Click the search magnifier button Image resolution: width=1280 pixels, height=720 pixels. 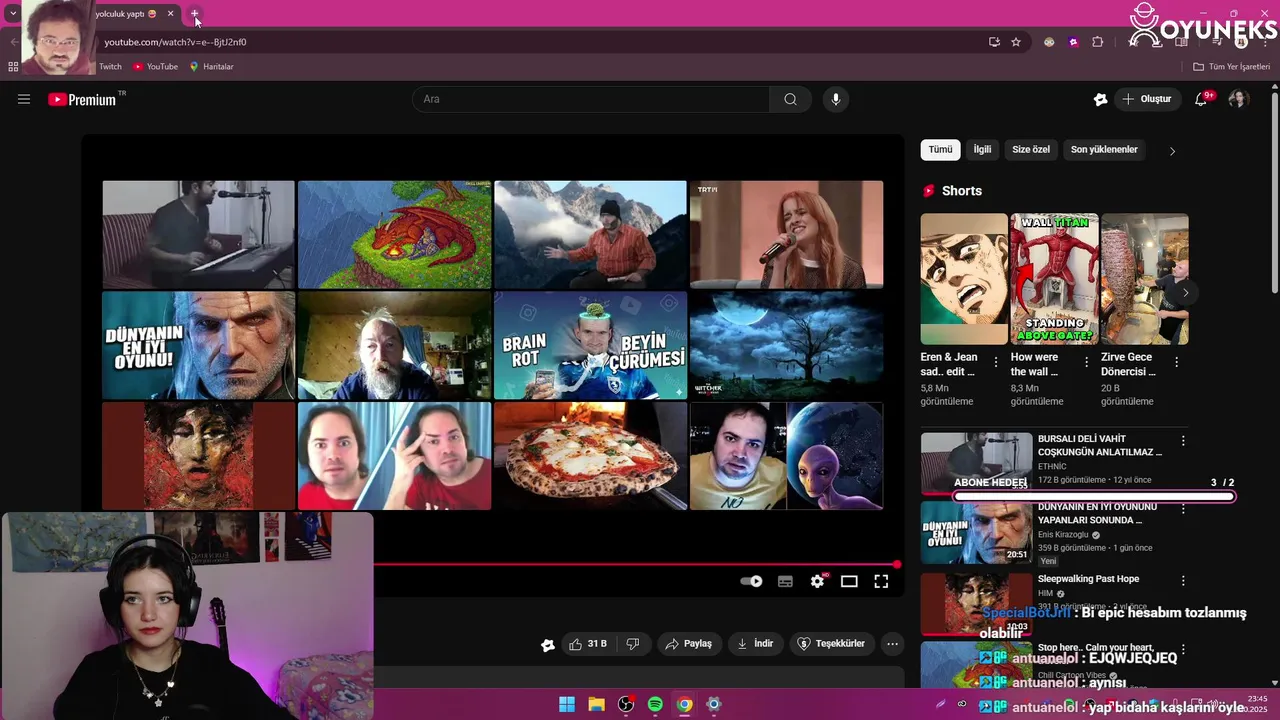coord(790,99)
